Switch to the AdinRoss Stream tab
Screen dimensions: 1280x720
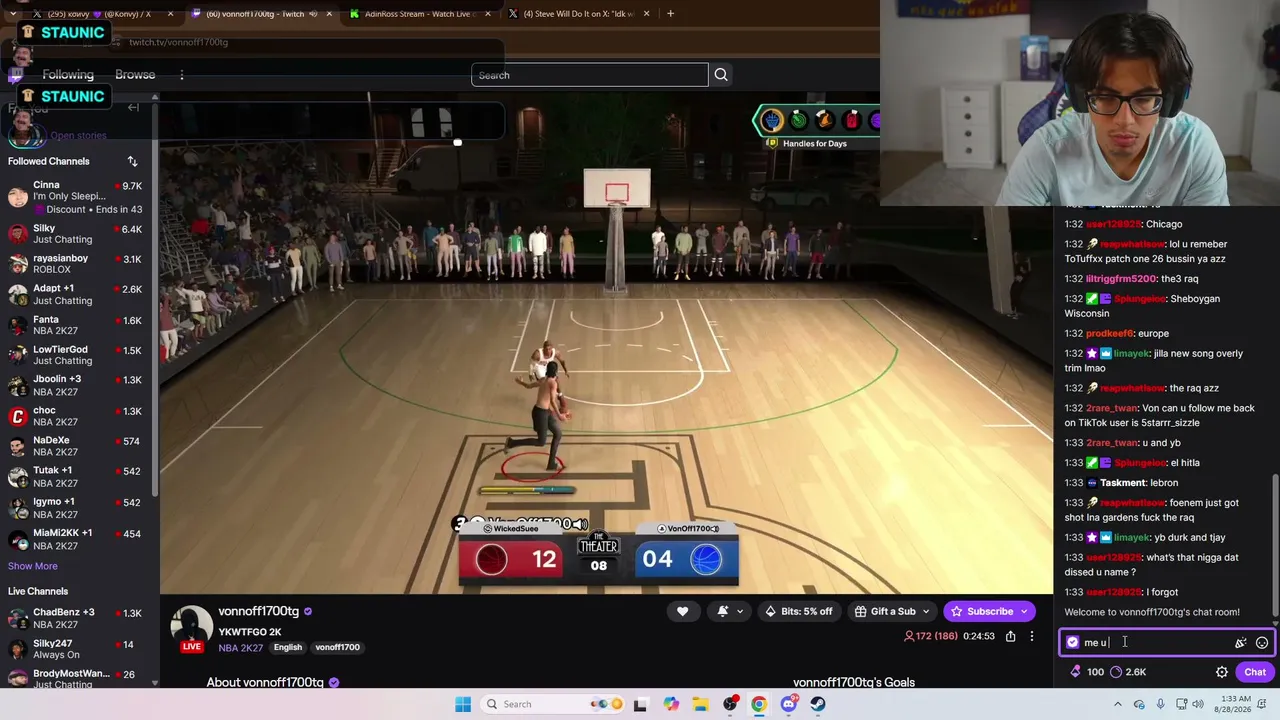pyautogui.click(x=418, y=14)
